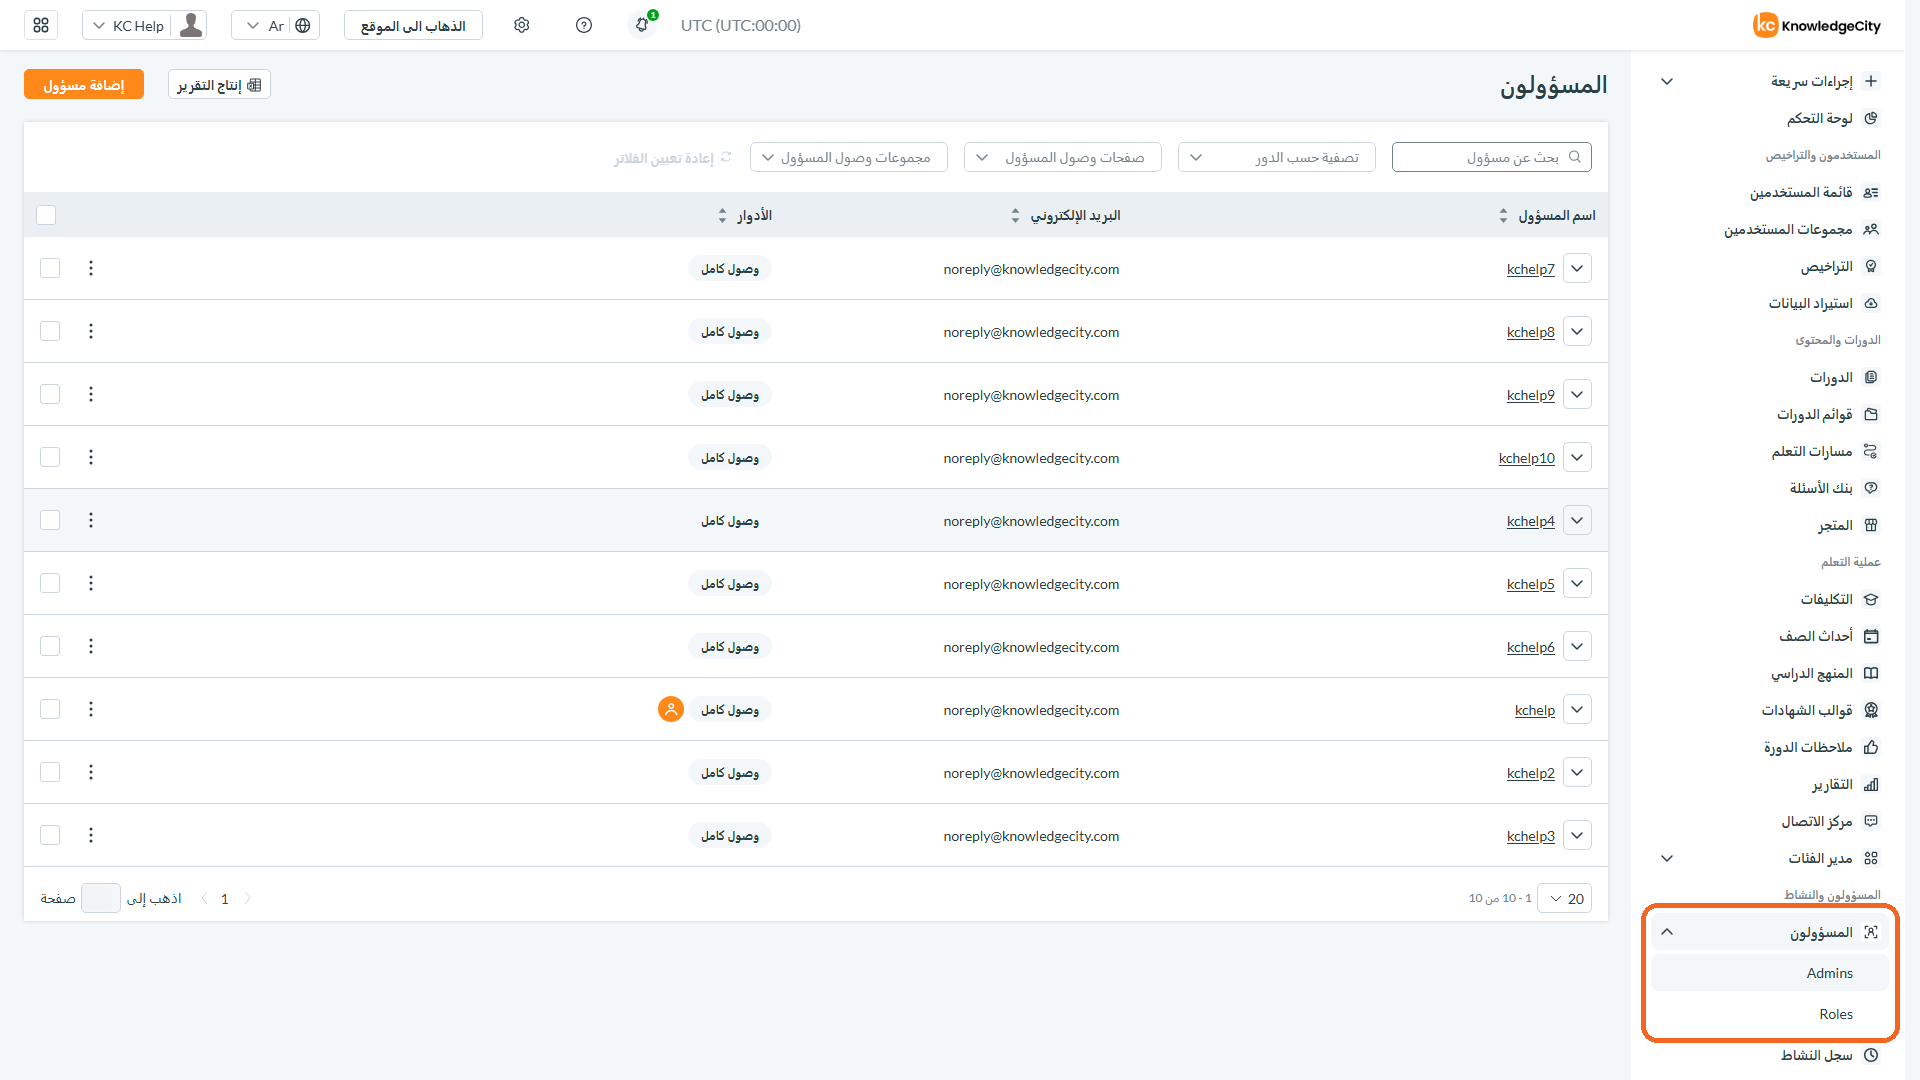Screen dimensions: 1920x1080
Task: Open the admin access pages dropdown
Action: pos(1062,157)
